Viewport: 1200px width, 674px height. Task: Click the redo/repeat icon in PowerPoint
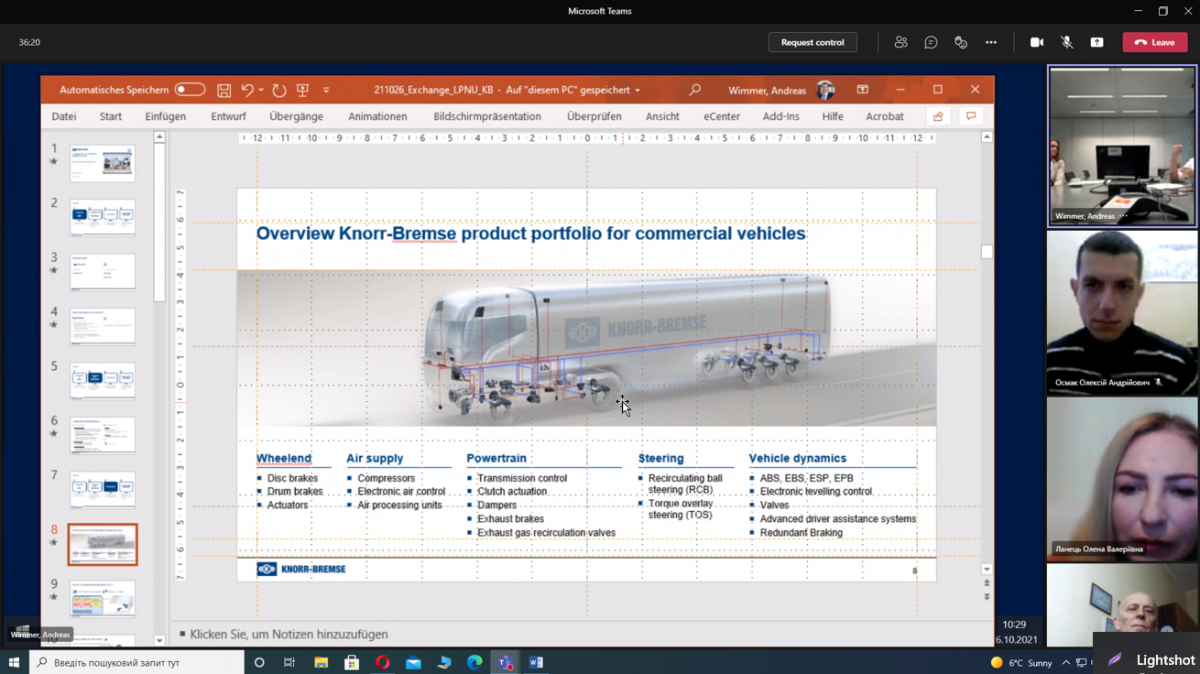tap(279, 90)
